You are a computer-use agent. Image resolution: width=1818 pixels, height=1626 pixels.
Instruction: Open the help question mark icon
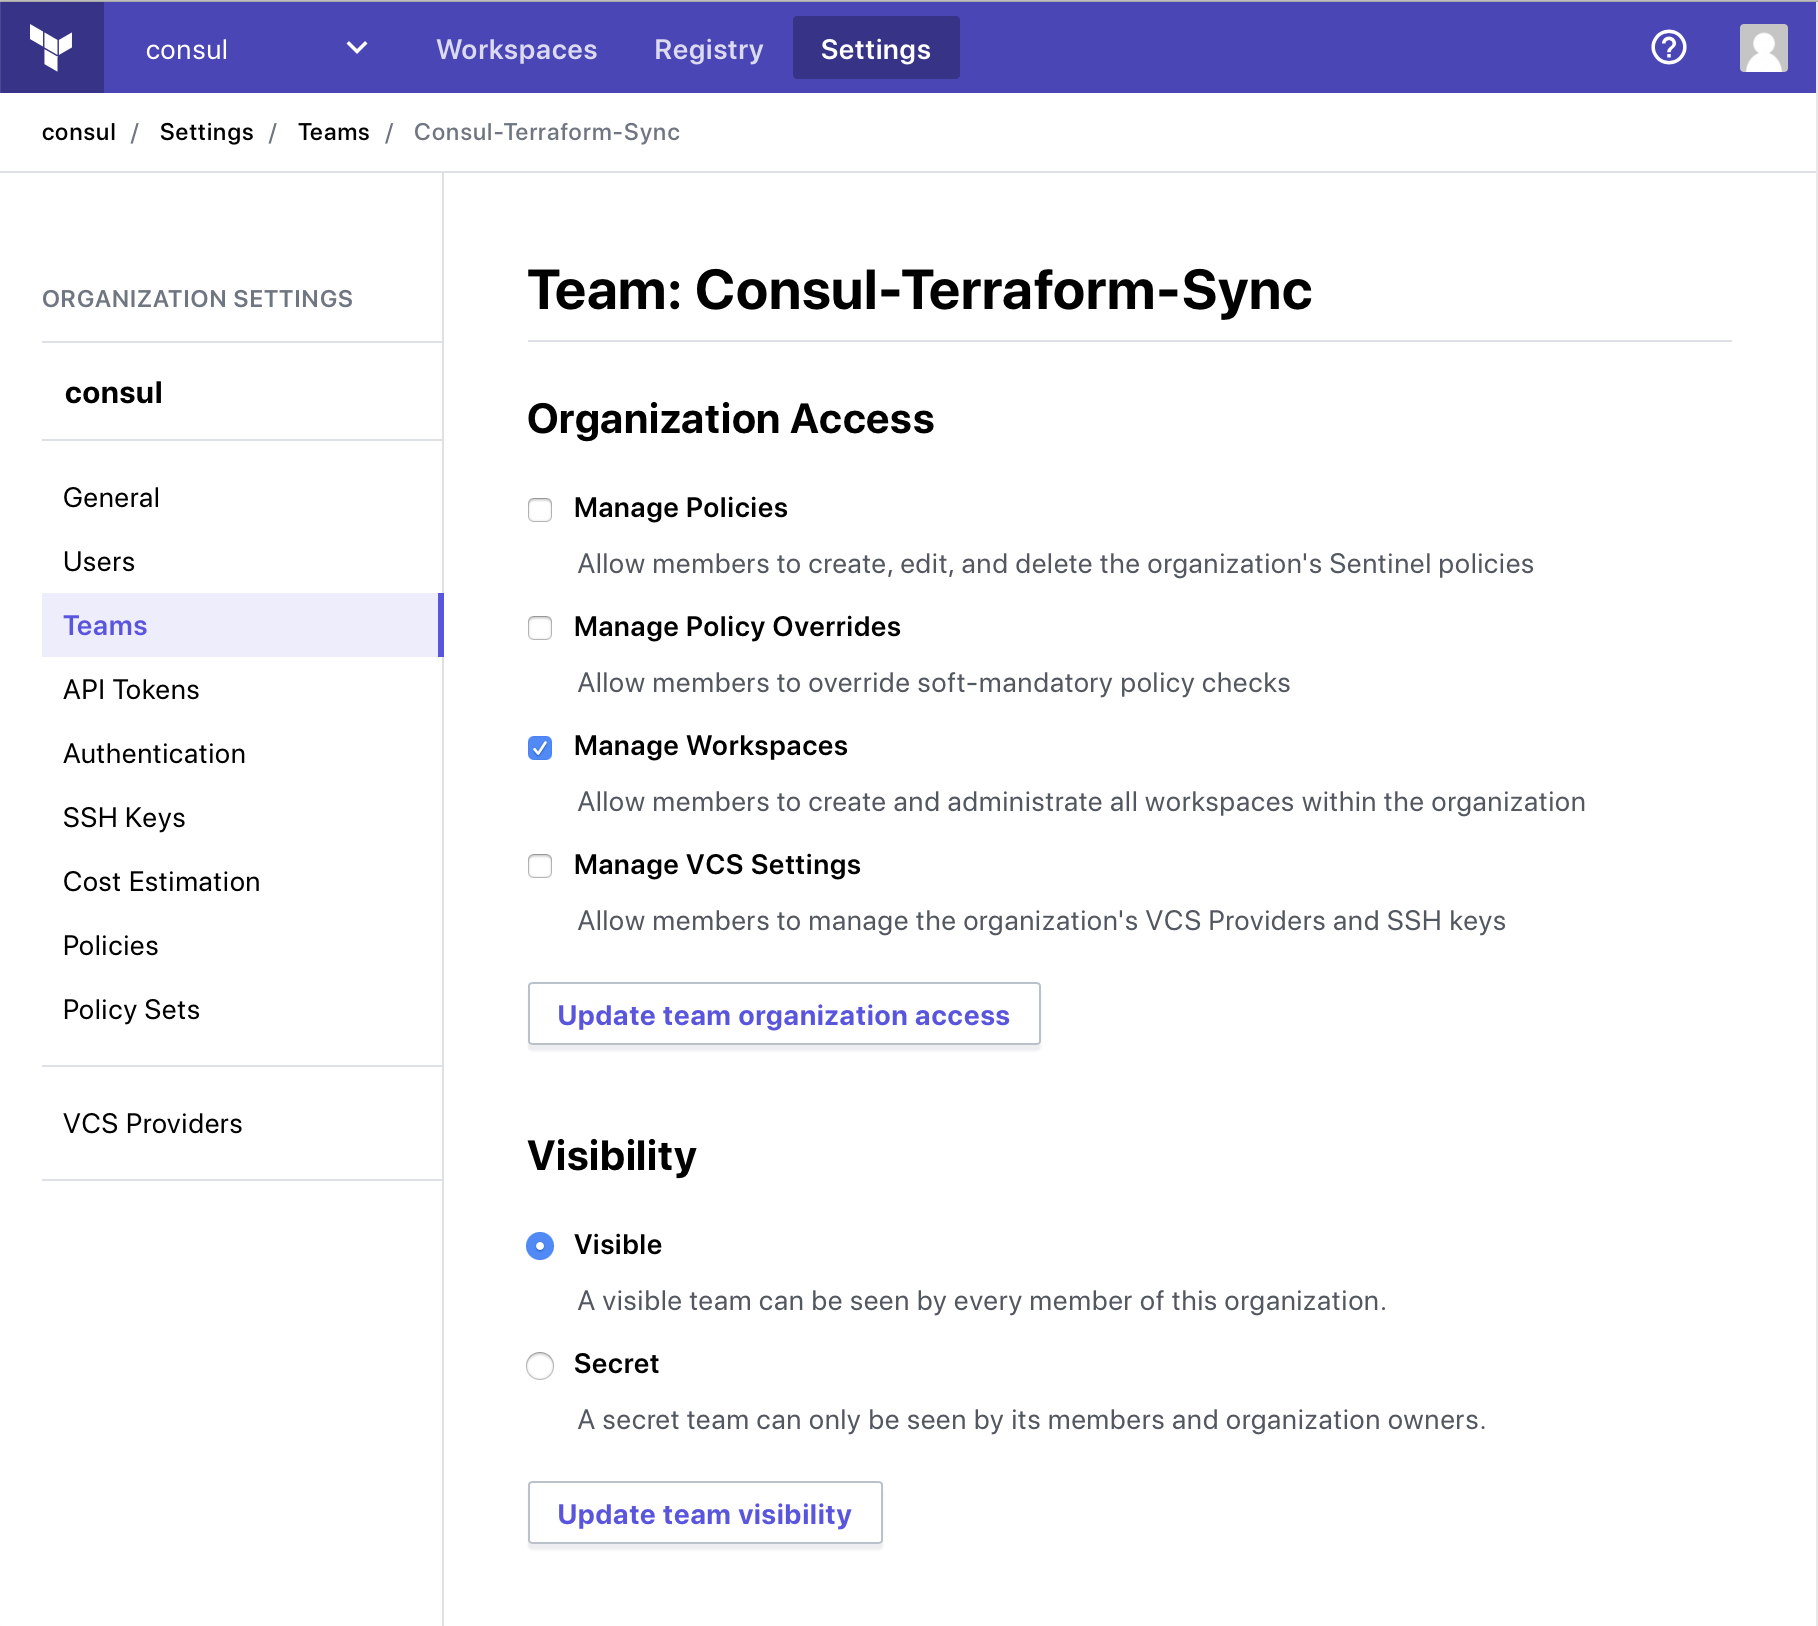pyautogui.click(x=1668, y=47)
